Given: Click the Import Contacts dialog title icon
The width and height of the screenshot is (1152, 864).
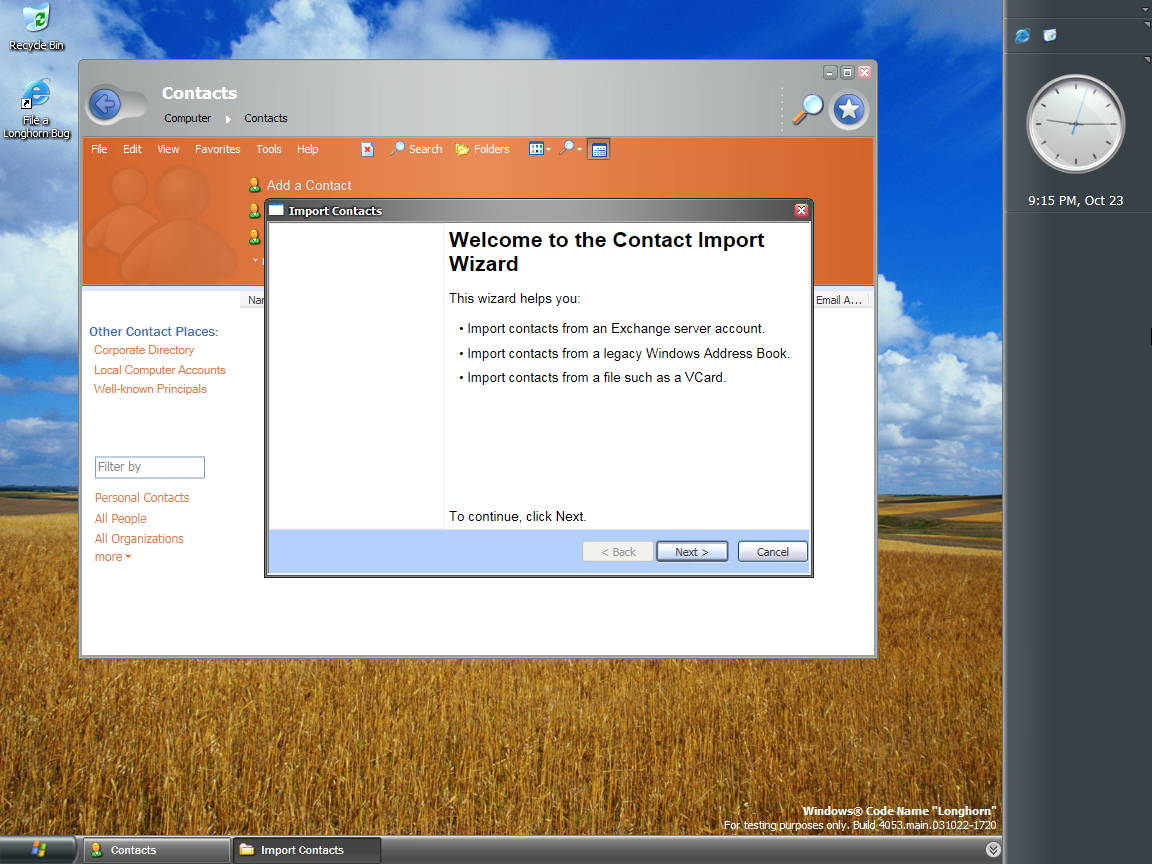Looking at the screenshot, I should click(276, 210).
